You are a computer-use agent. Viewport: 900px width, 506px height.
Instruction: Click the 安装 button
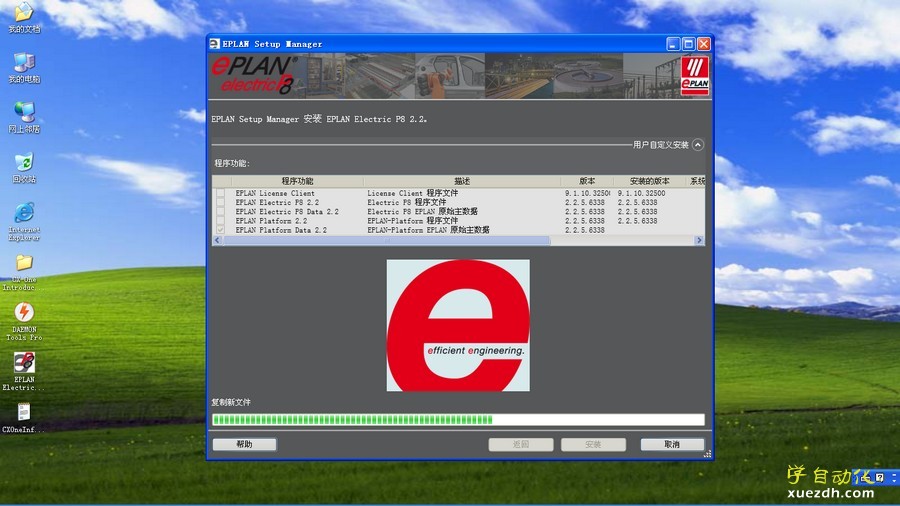coord(593,444)
